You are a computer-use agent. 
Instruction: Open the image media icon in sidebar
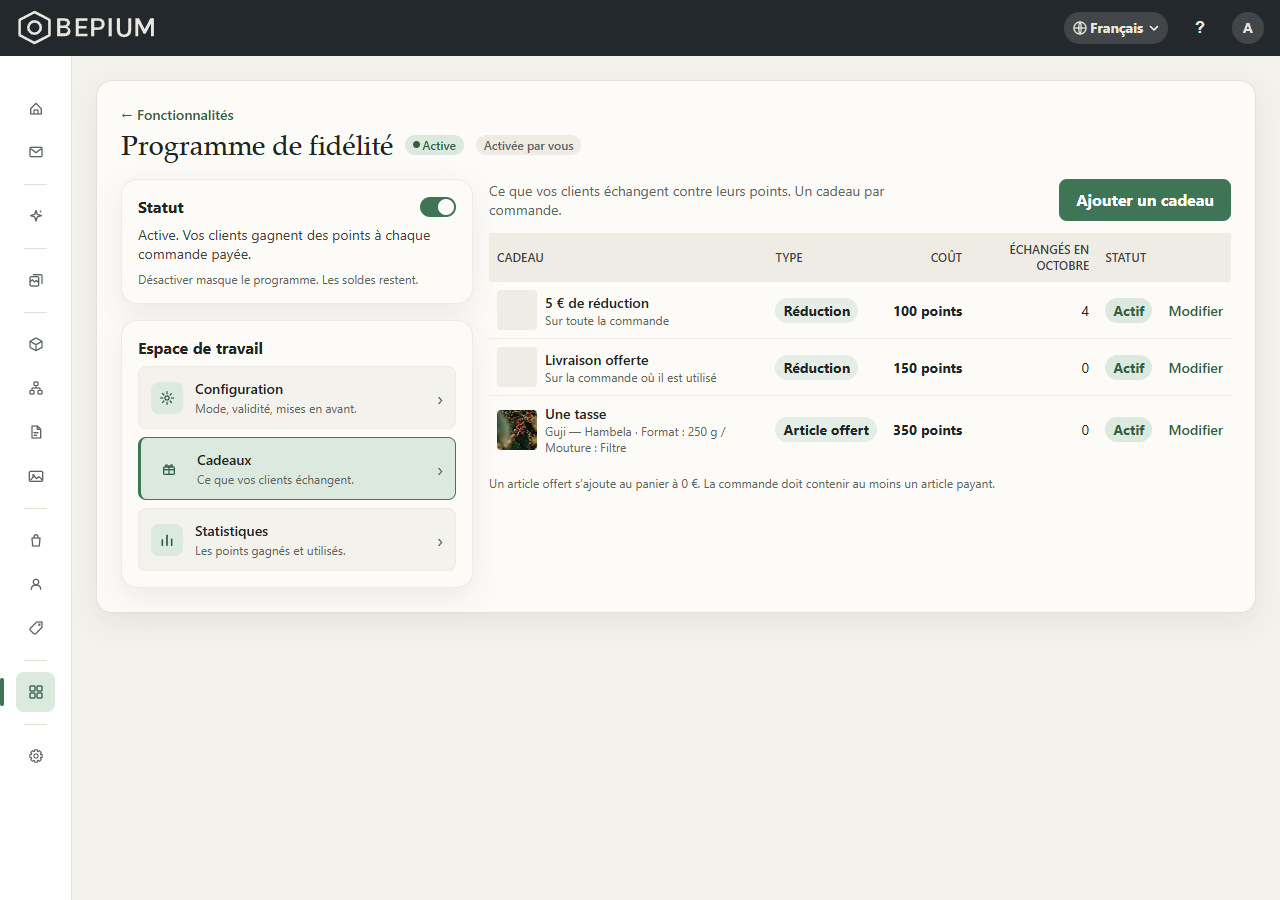point(36,476)
